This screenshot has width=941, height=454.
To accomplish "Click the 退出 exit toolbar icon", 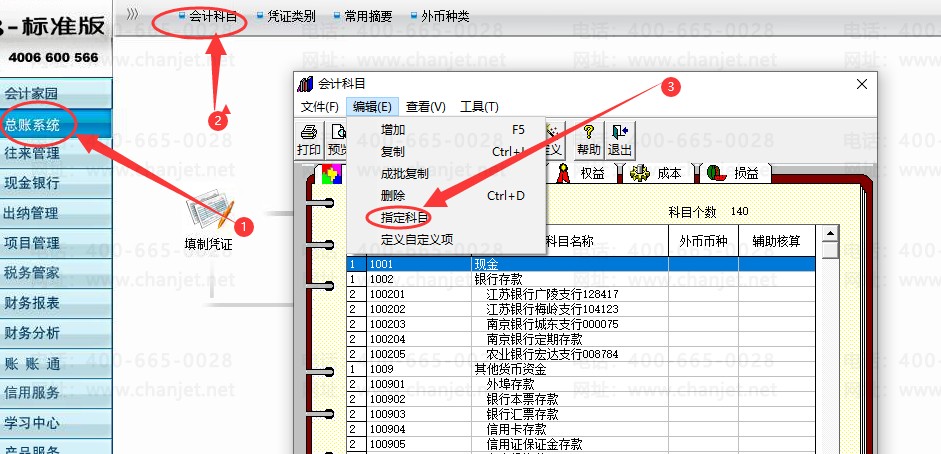I will click(619, 140).
